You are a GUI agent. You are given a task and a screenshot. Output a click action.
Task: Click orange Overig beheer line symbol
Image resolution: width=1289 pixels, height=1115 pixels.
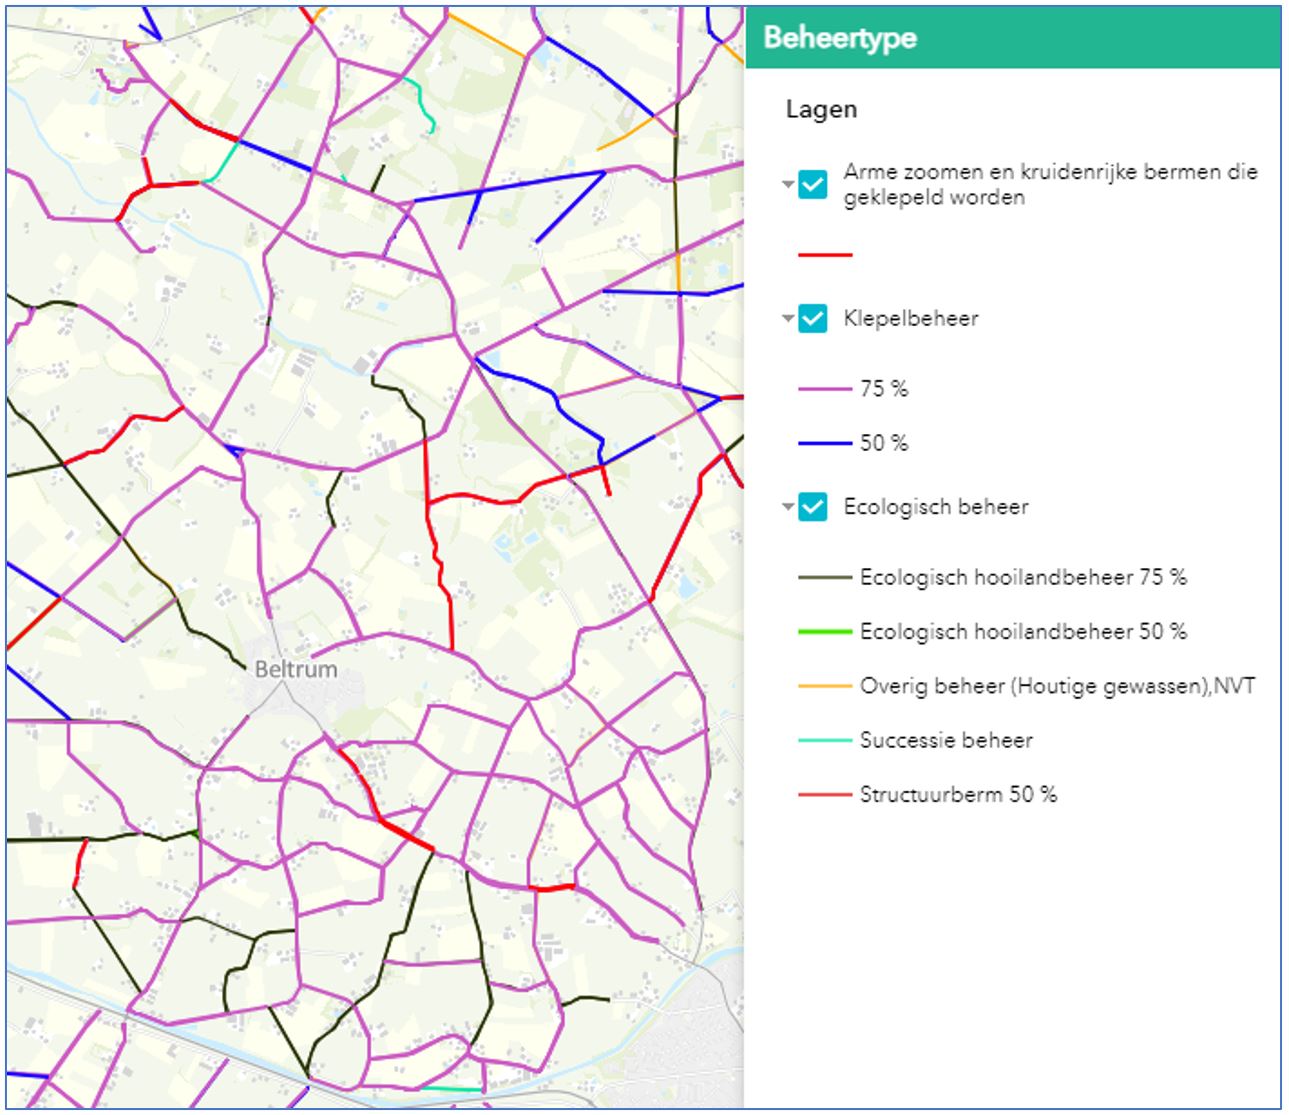coord(825,686)
